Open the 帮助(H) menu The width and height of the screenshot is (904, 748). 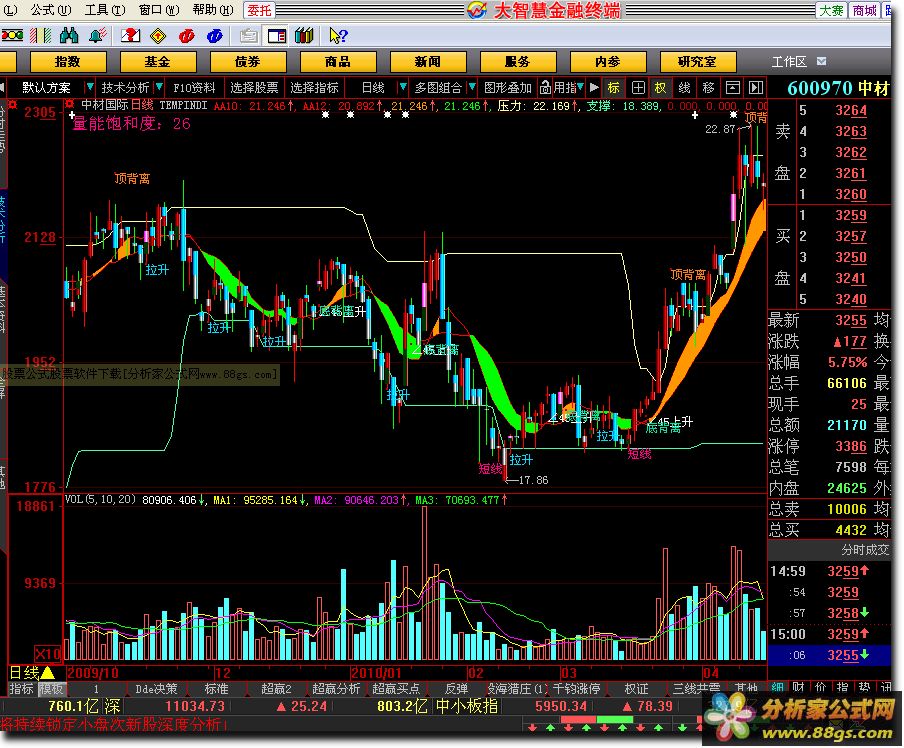(213, 10)
